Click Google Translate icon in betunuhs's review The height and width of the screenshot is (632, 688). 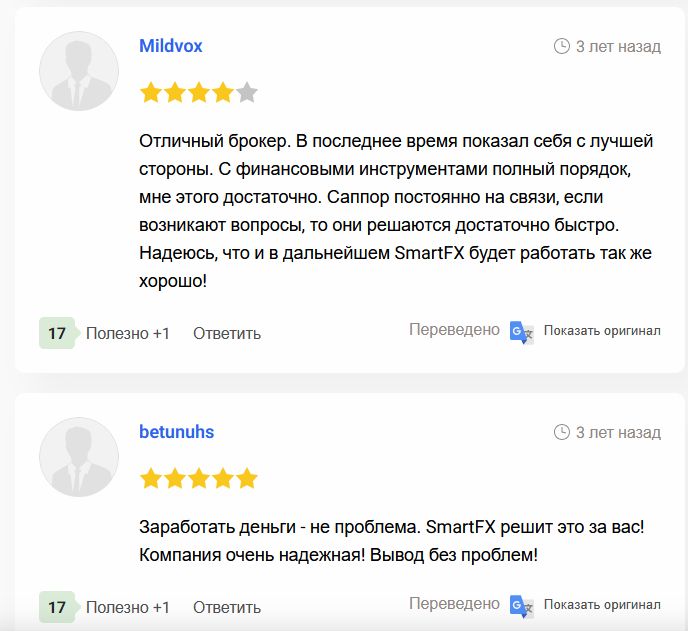(521, 605)
